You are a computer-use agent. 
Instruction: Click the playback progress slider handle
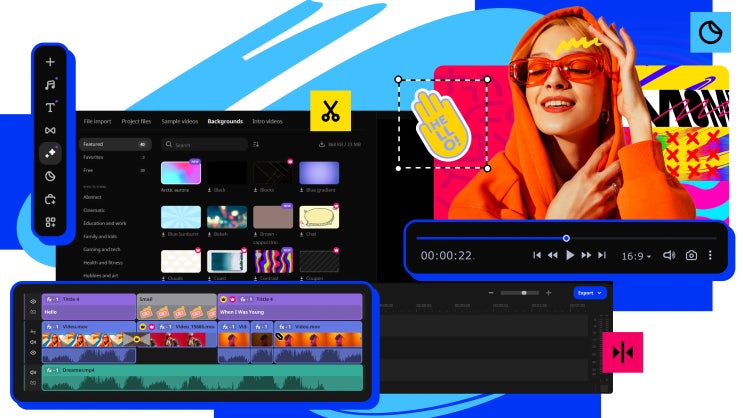pyautogui.click(x=566, y=238)
